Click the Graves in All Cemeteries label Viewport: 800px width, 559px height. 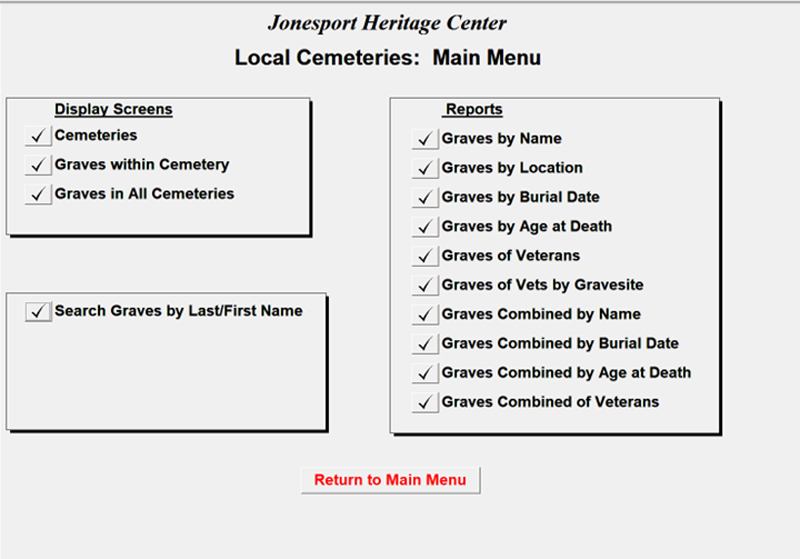point(144,194)
